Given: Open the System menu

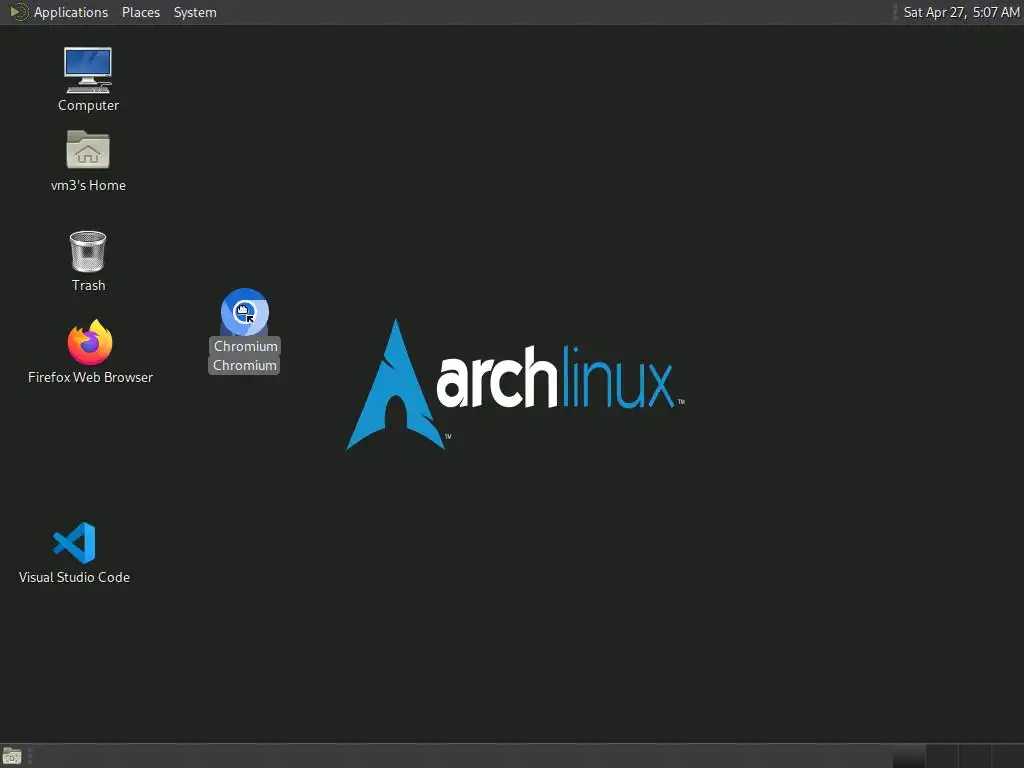Looking at the screenshot, I should point(195,12).
